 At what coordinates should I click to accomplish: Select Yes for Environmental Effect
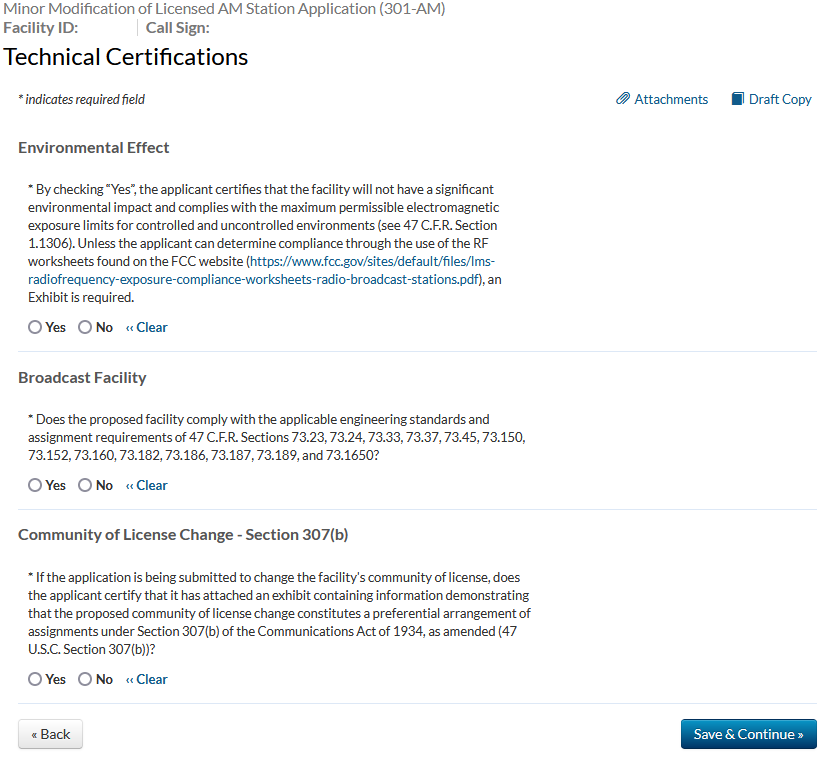tap(36, 327)
